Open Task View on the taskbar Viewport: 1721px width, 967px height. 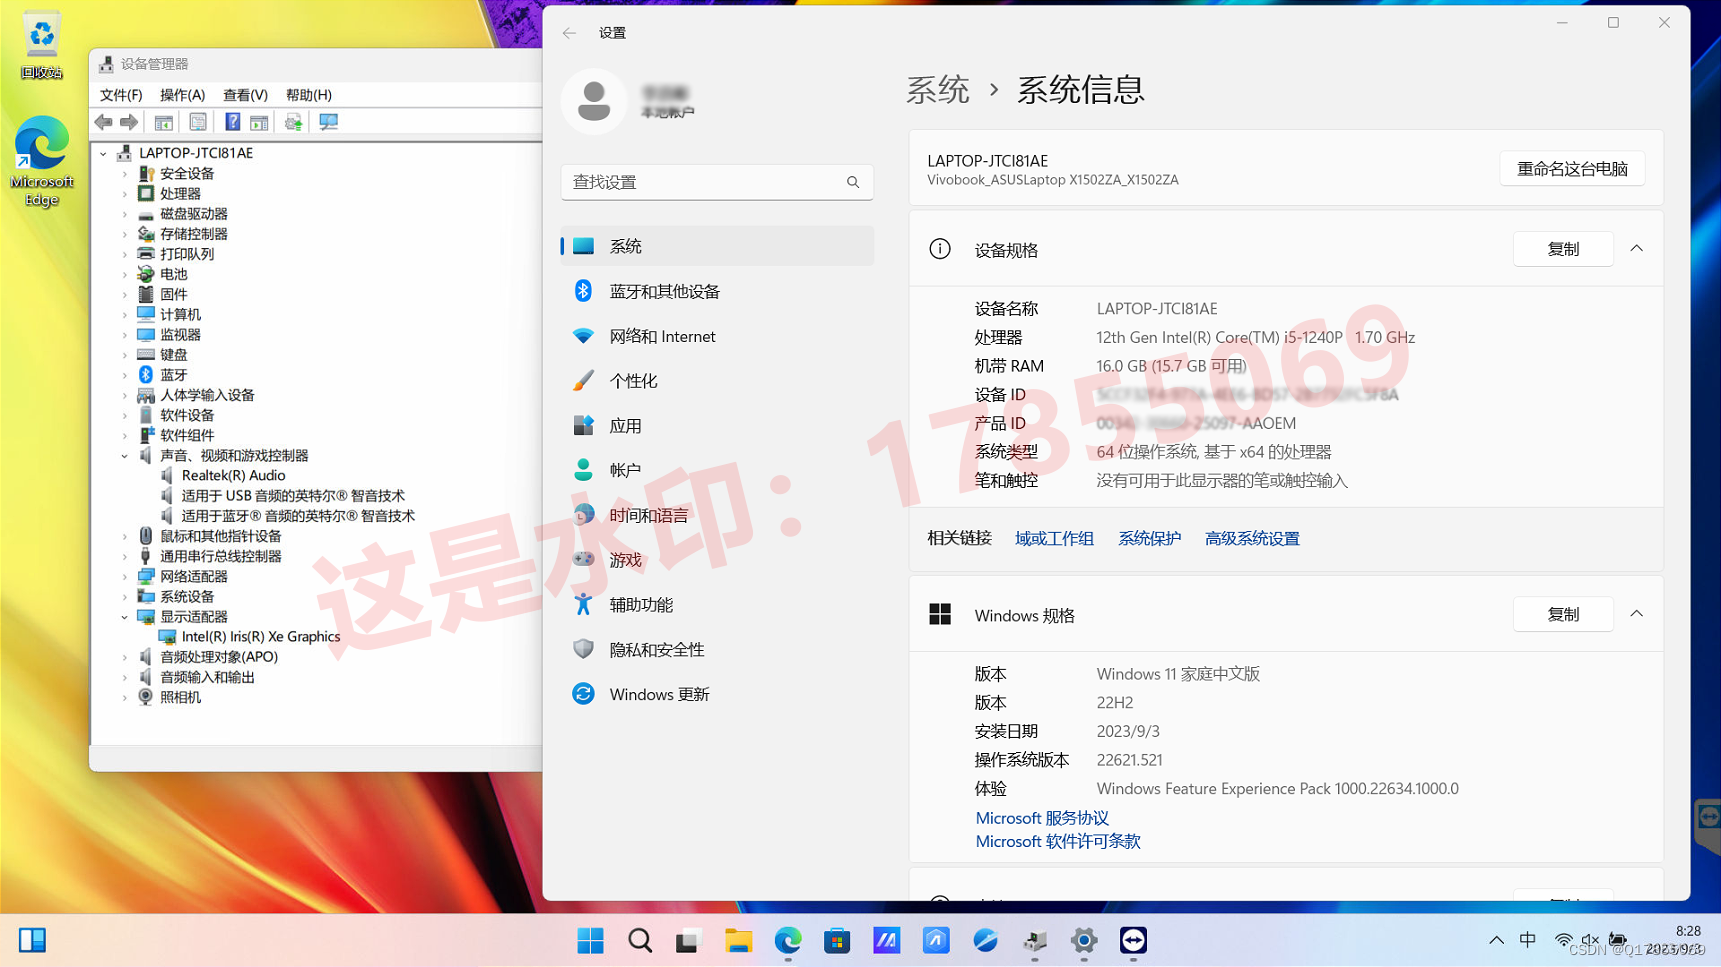pyautogui.click(x=688, y=940)
